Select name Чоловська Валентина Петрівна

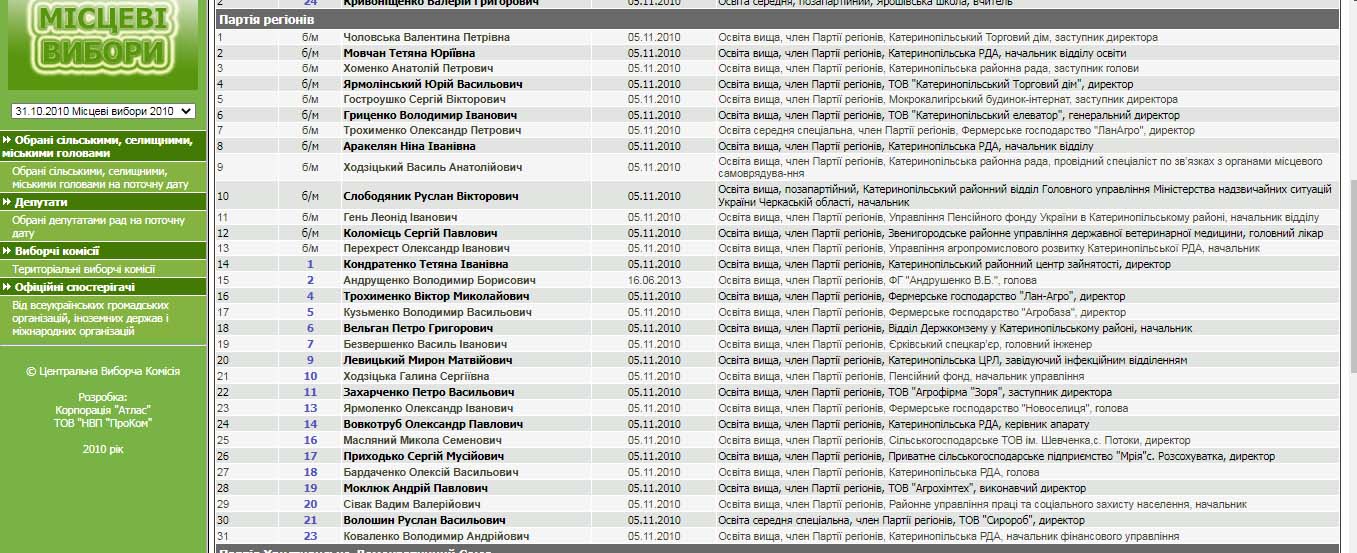[x=426, y=37]
